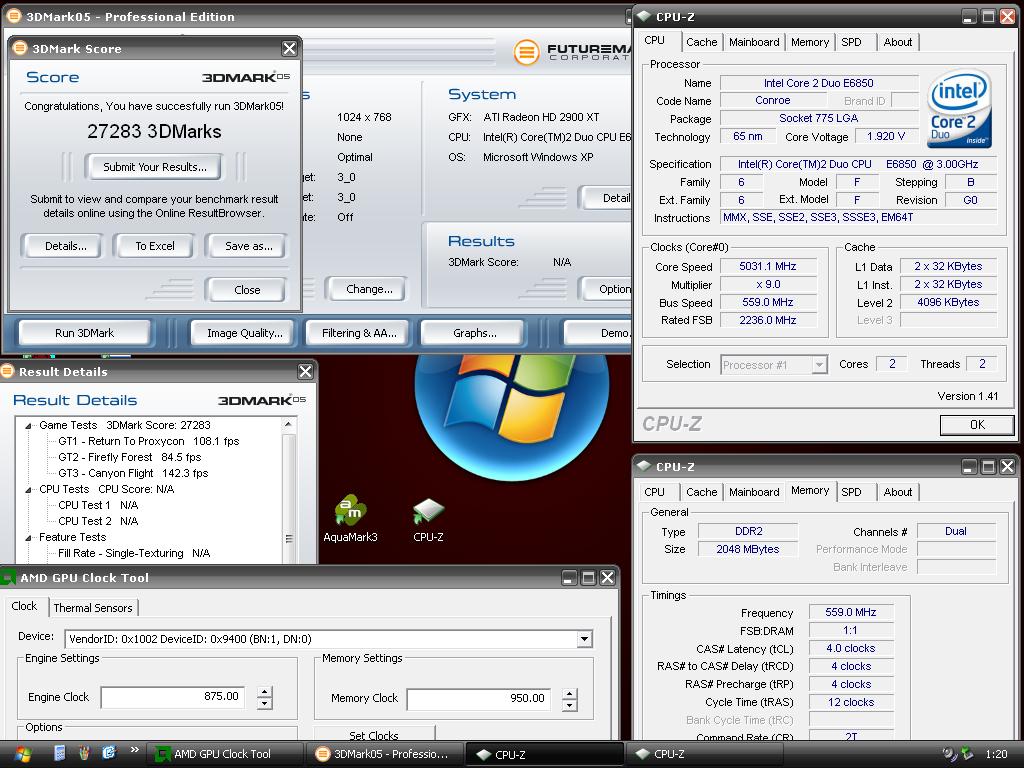Click the Result Details title bar icon
Screen dimensions: 1024x768
coord(7,371)
